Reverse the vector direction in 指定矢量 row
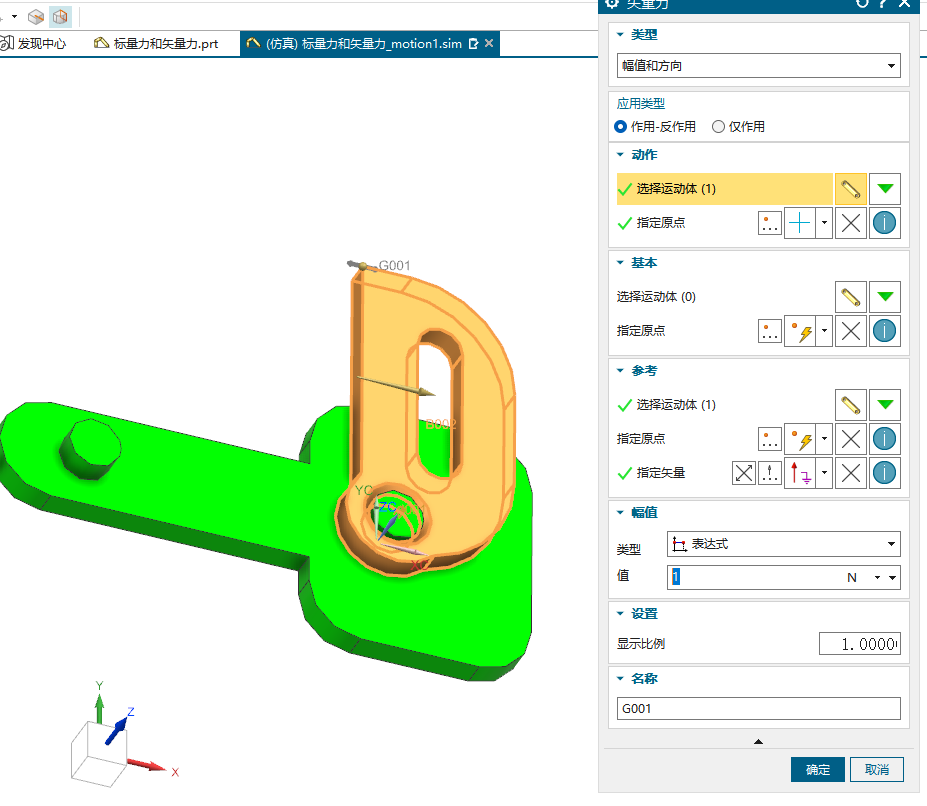This screenshot has width=927, height=806. point(743,473)
